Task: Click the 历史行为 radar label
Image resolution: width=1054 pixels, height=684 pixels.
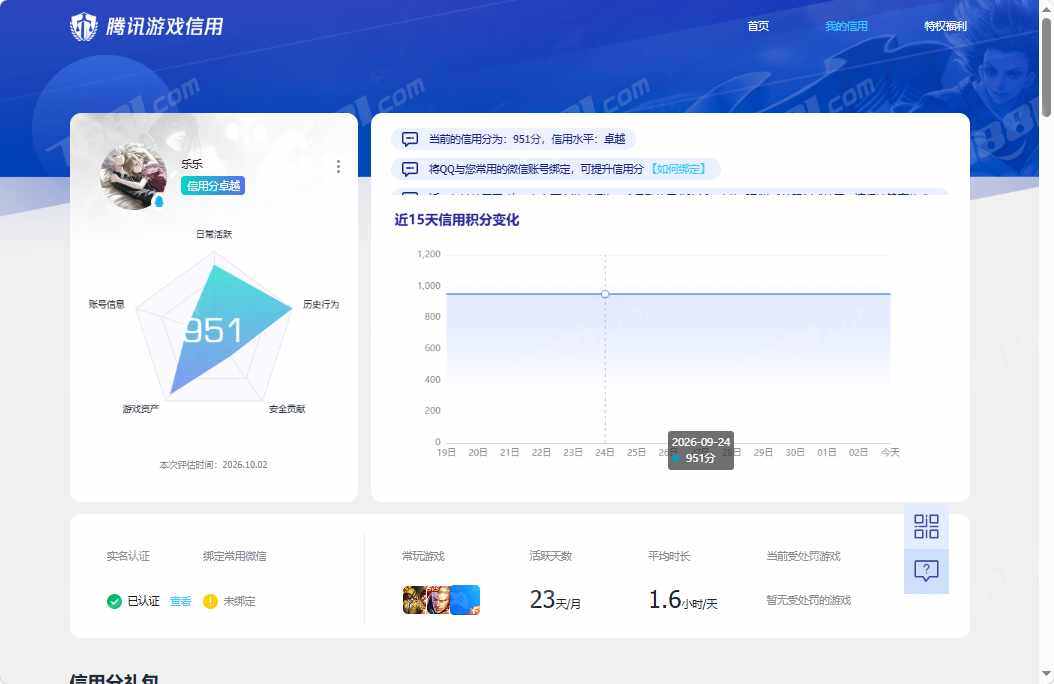Action: [x=321, y=304]
